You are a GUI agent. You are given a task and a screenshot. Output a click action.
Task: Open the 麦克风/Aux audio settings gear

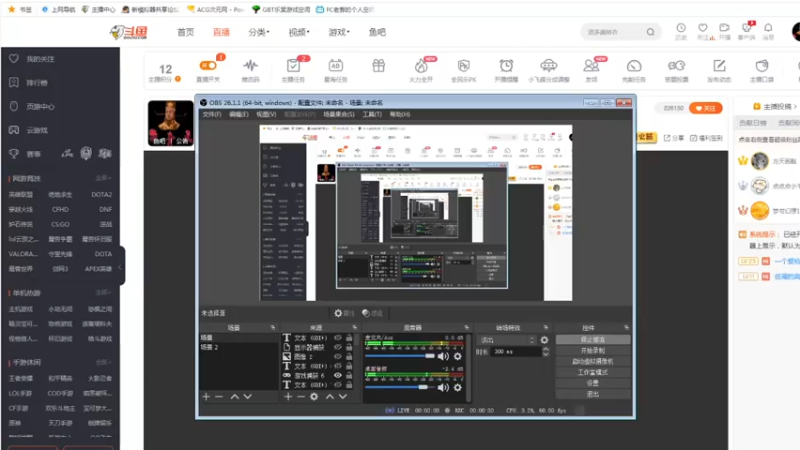click(x=458, y=357)
